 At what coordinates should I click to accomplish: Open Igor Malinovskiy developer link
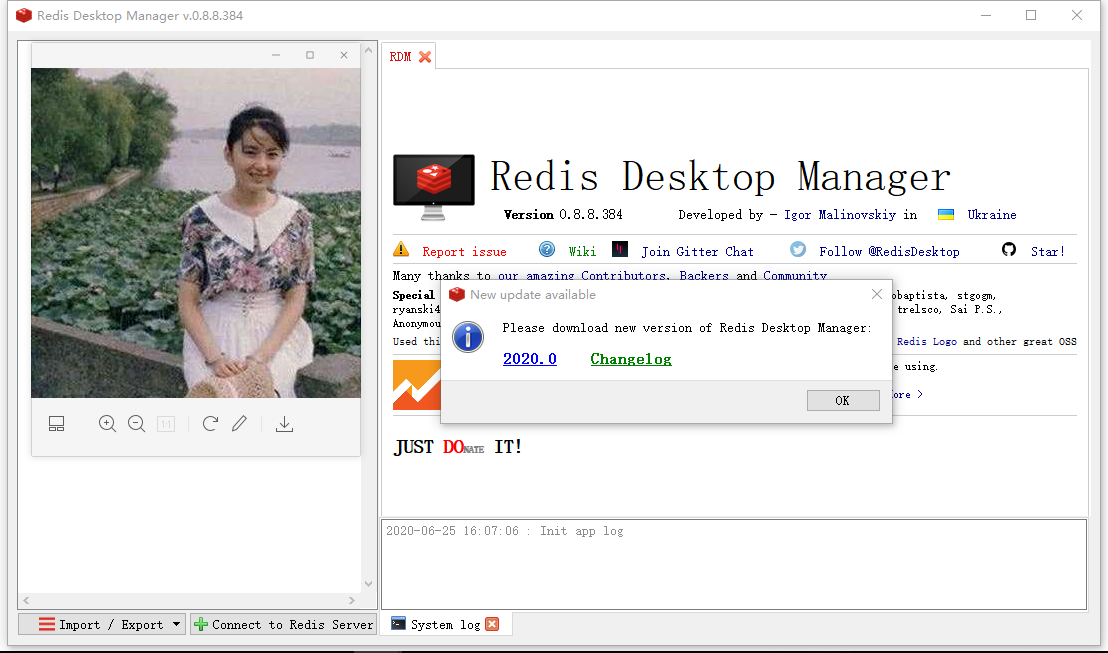click(839, 215)
